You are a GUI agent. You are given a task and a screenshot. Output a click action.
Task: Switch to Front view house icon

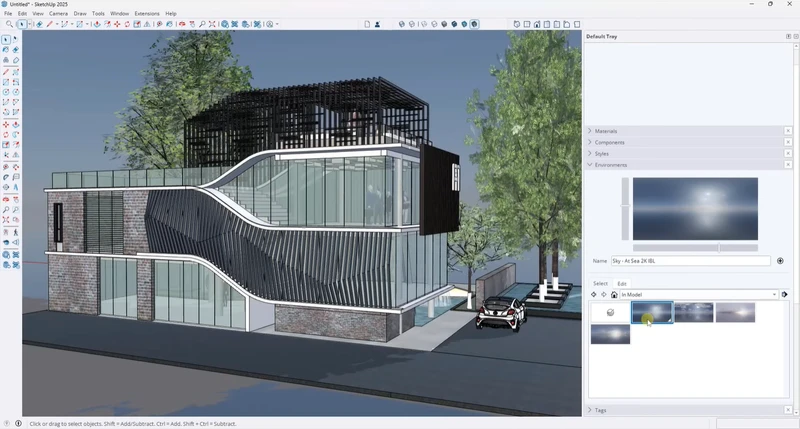(537, 24)
